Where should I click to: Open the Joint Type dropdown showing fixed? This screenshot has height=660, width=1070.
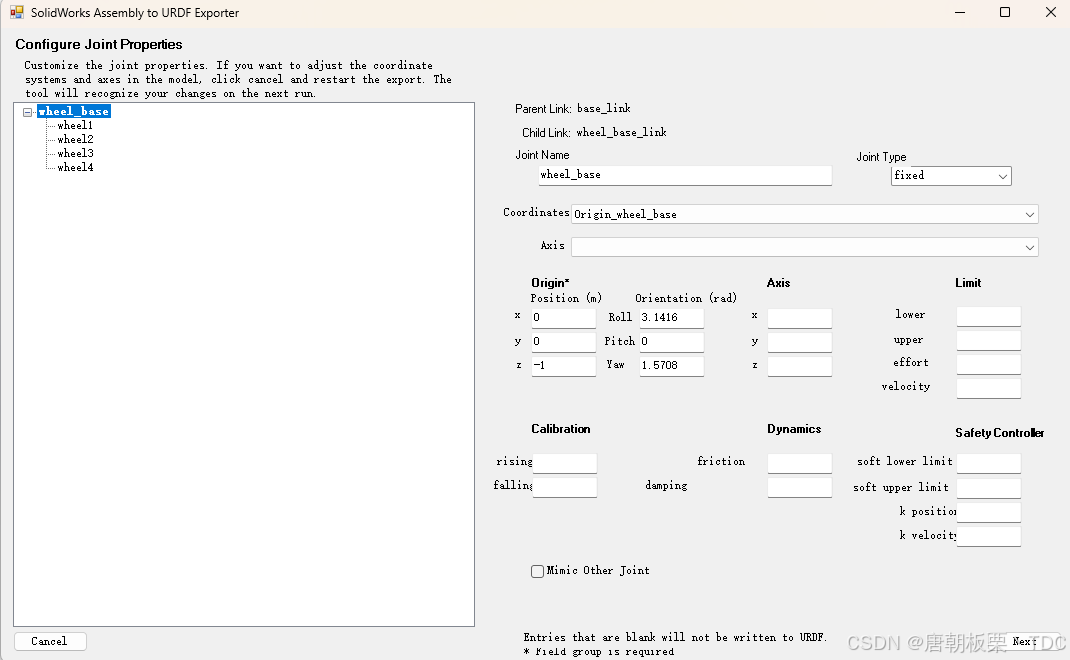click(x=1002, y=175)
